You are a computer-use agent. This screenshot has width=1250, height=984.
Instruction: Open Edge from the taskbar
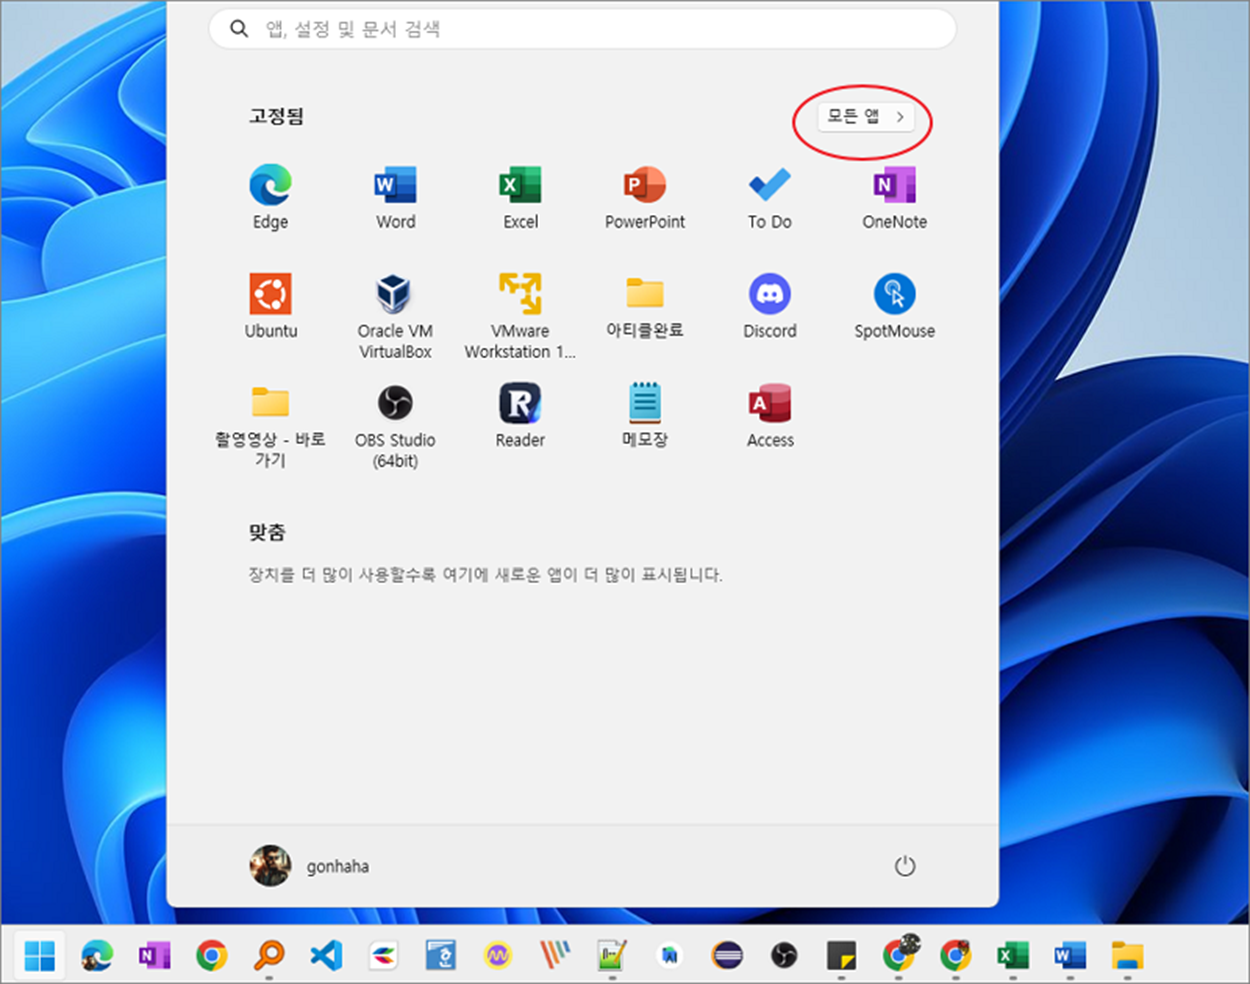click(97, 956)
